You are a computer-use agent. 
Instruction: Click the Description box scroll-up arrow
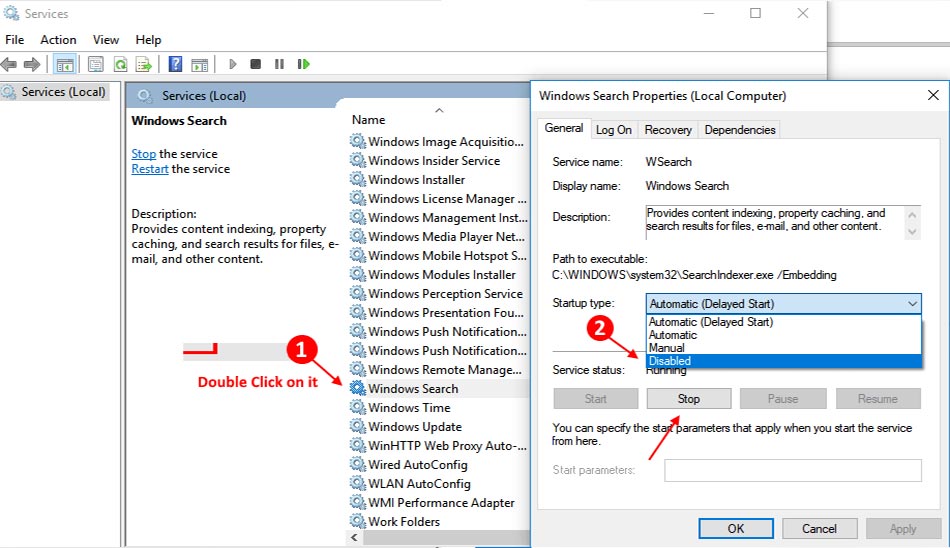pos(912,214)
